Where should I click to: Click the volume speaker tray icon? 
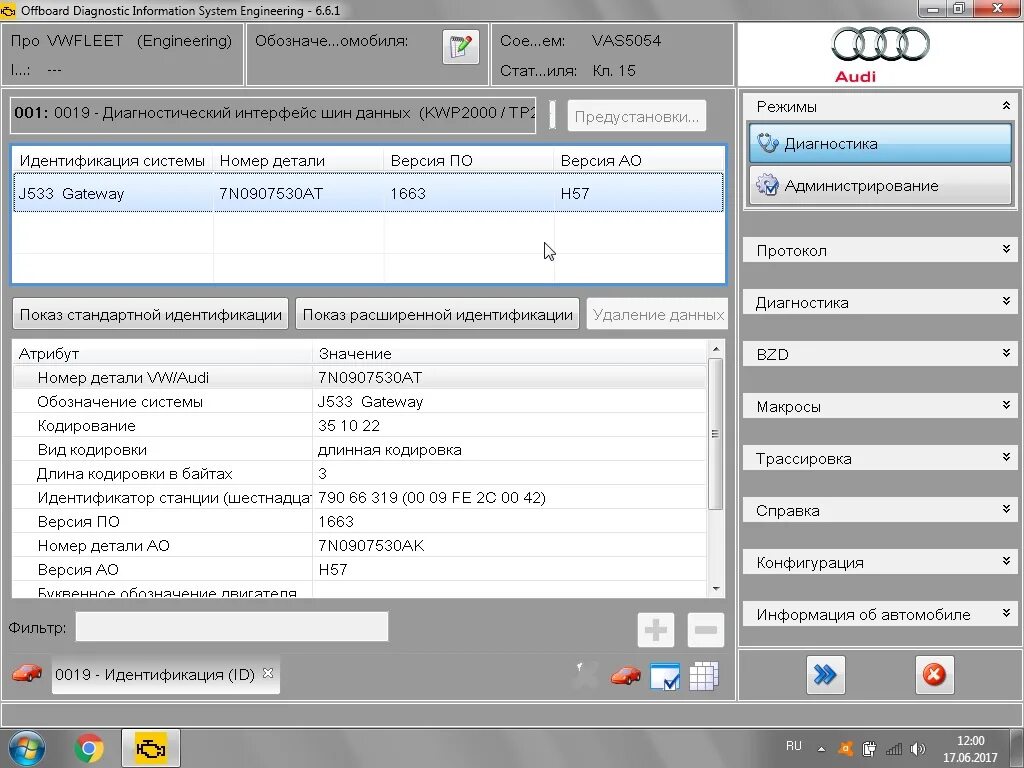(918, 749)
